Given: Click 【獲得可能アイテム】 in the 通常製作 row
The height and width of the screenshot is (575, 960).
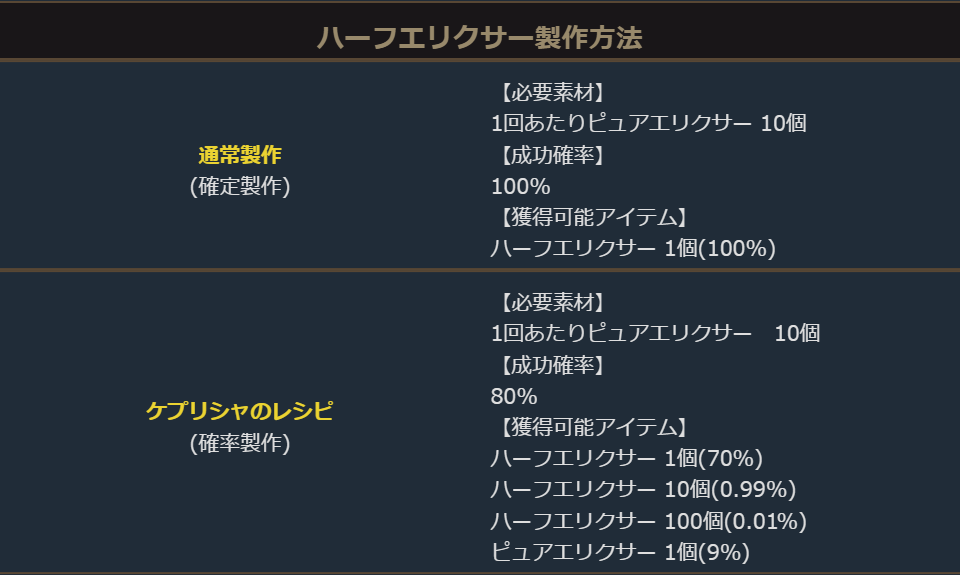Looking at the screenshot, I should tap(590, 218).
